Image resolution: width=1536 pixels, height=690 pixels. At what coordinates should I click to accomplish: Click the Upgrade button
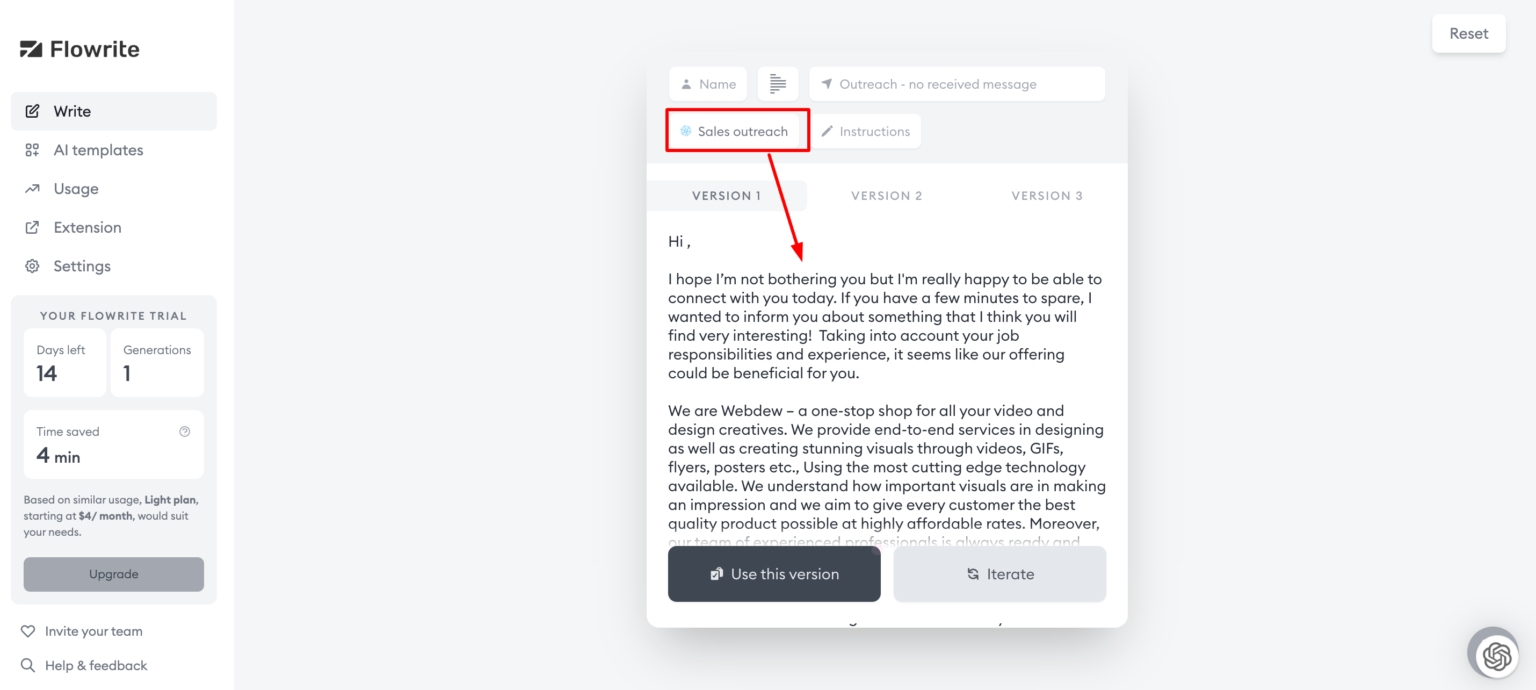click(x=113, y=574)
